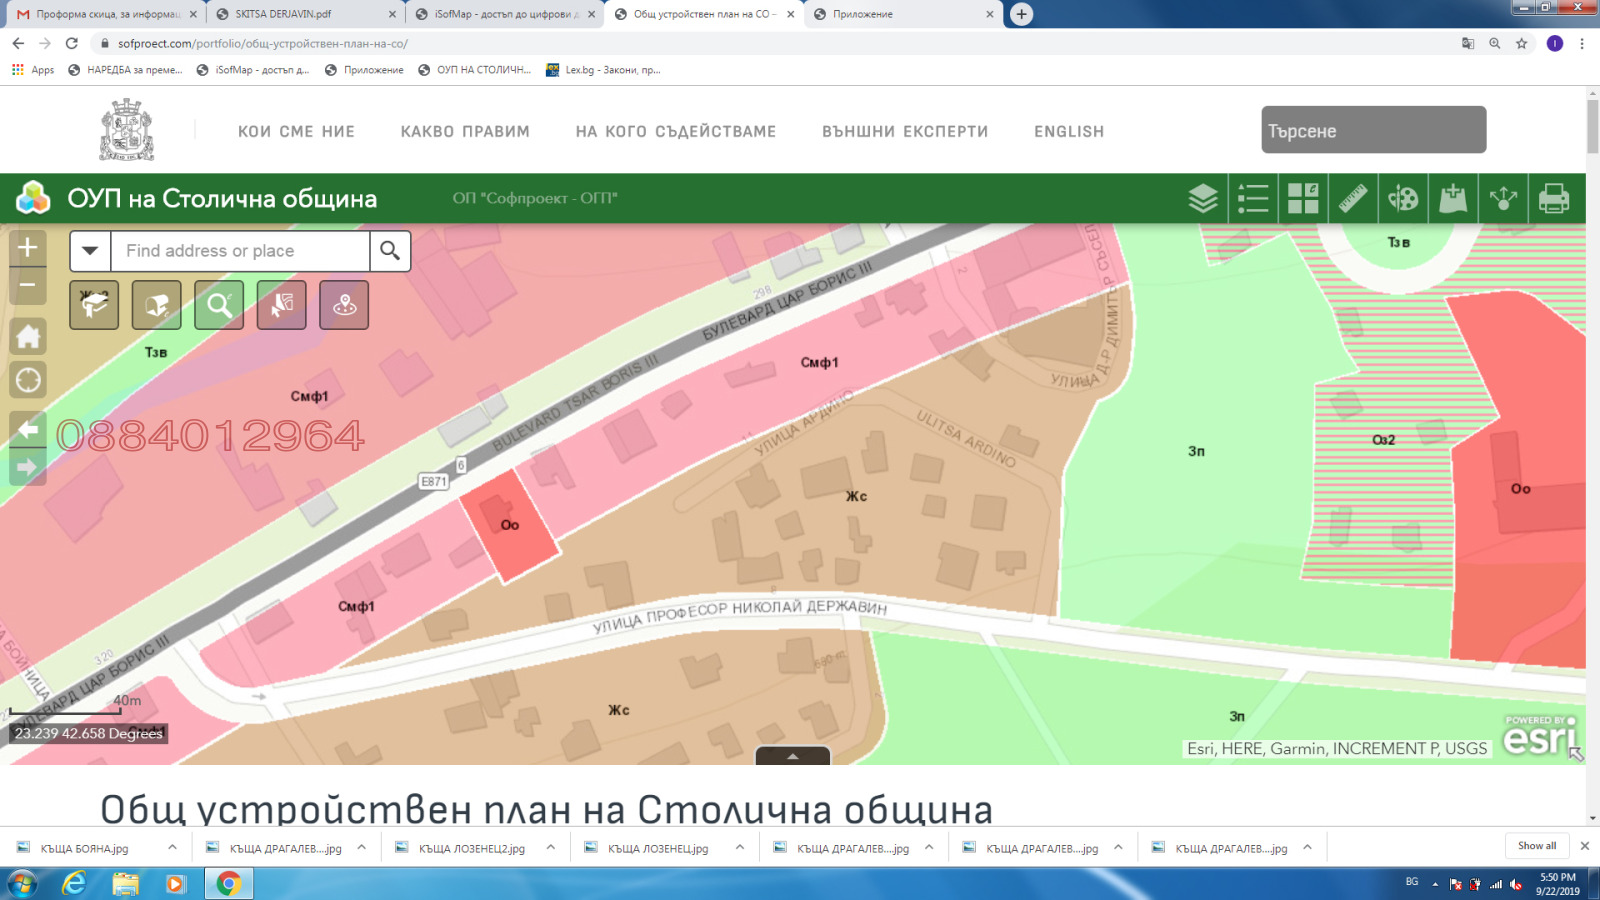Click the crosshair my location button
The image size is (1600, 900).
click(x=28, y=380)
